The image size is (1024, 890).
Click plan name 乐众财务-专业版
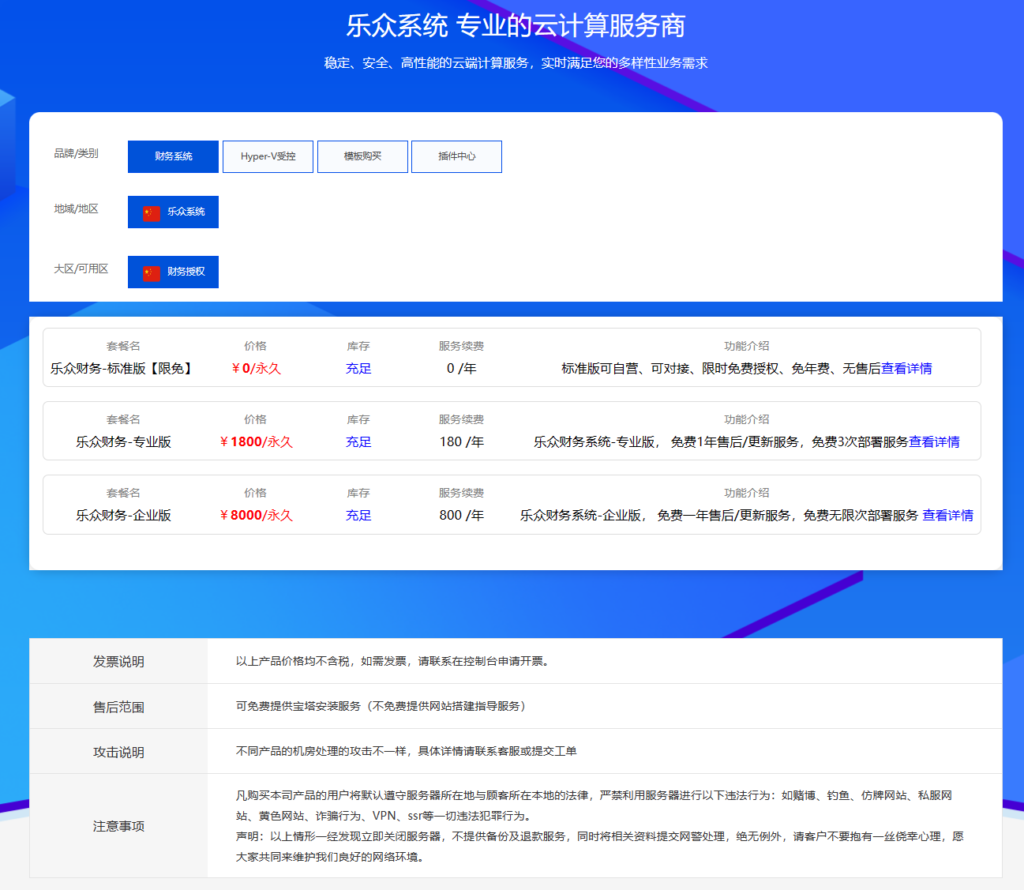(x=123, y=442)
